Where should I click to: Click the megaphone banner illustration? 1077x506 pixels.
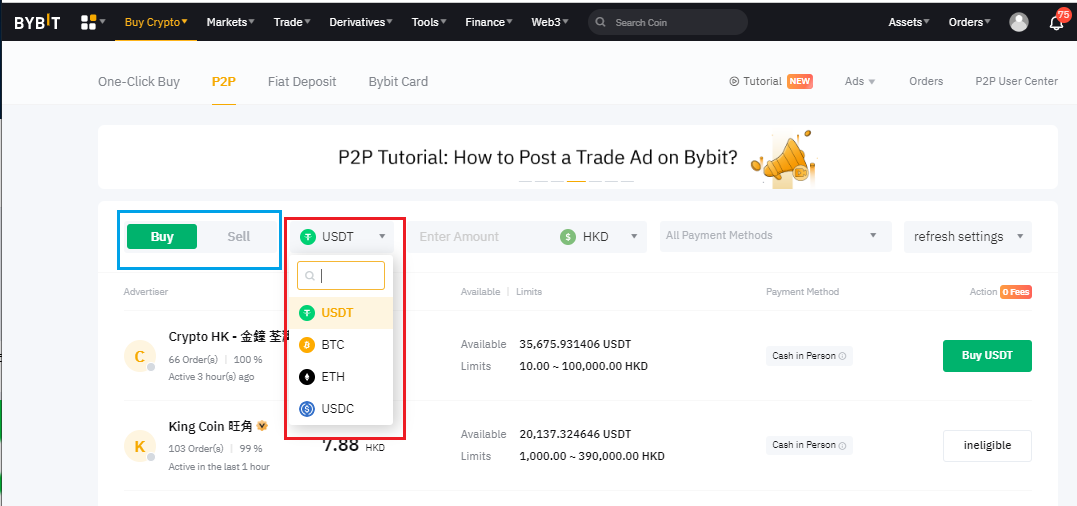[x=782, y=159]
